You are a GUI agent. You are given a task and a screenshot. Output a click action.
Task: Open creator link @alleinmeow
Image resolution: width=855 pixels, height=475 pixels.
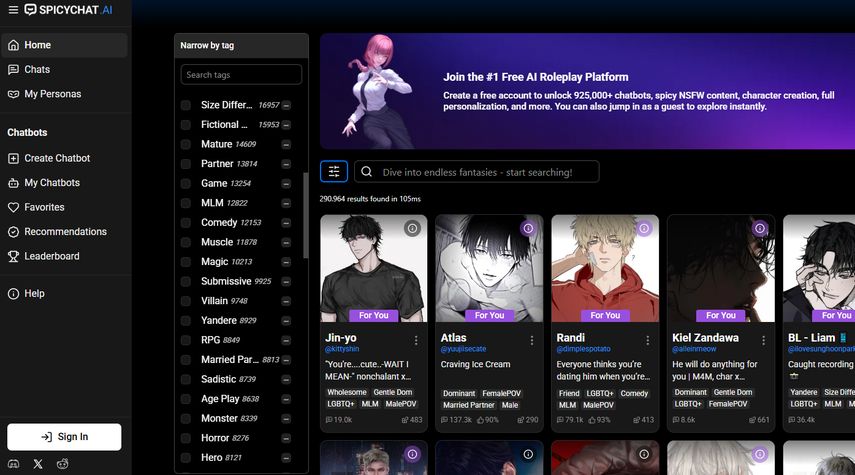[694, 349]
